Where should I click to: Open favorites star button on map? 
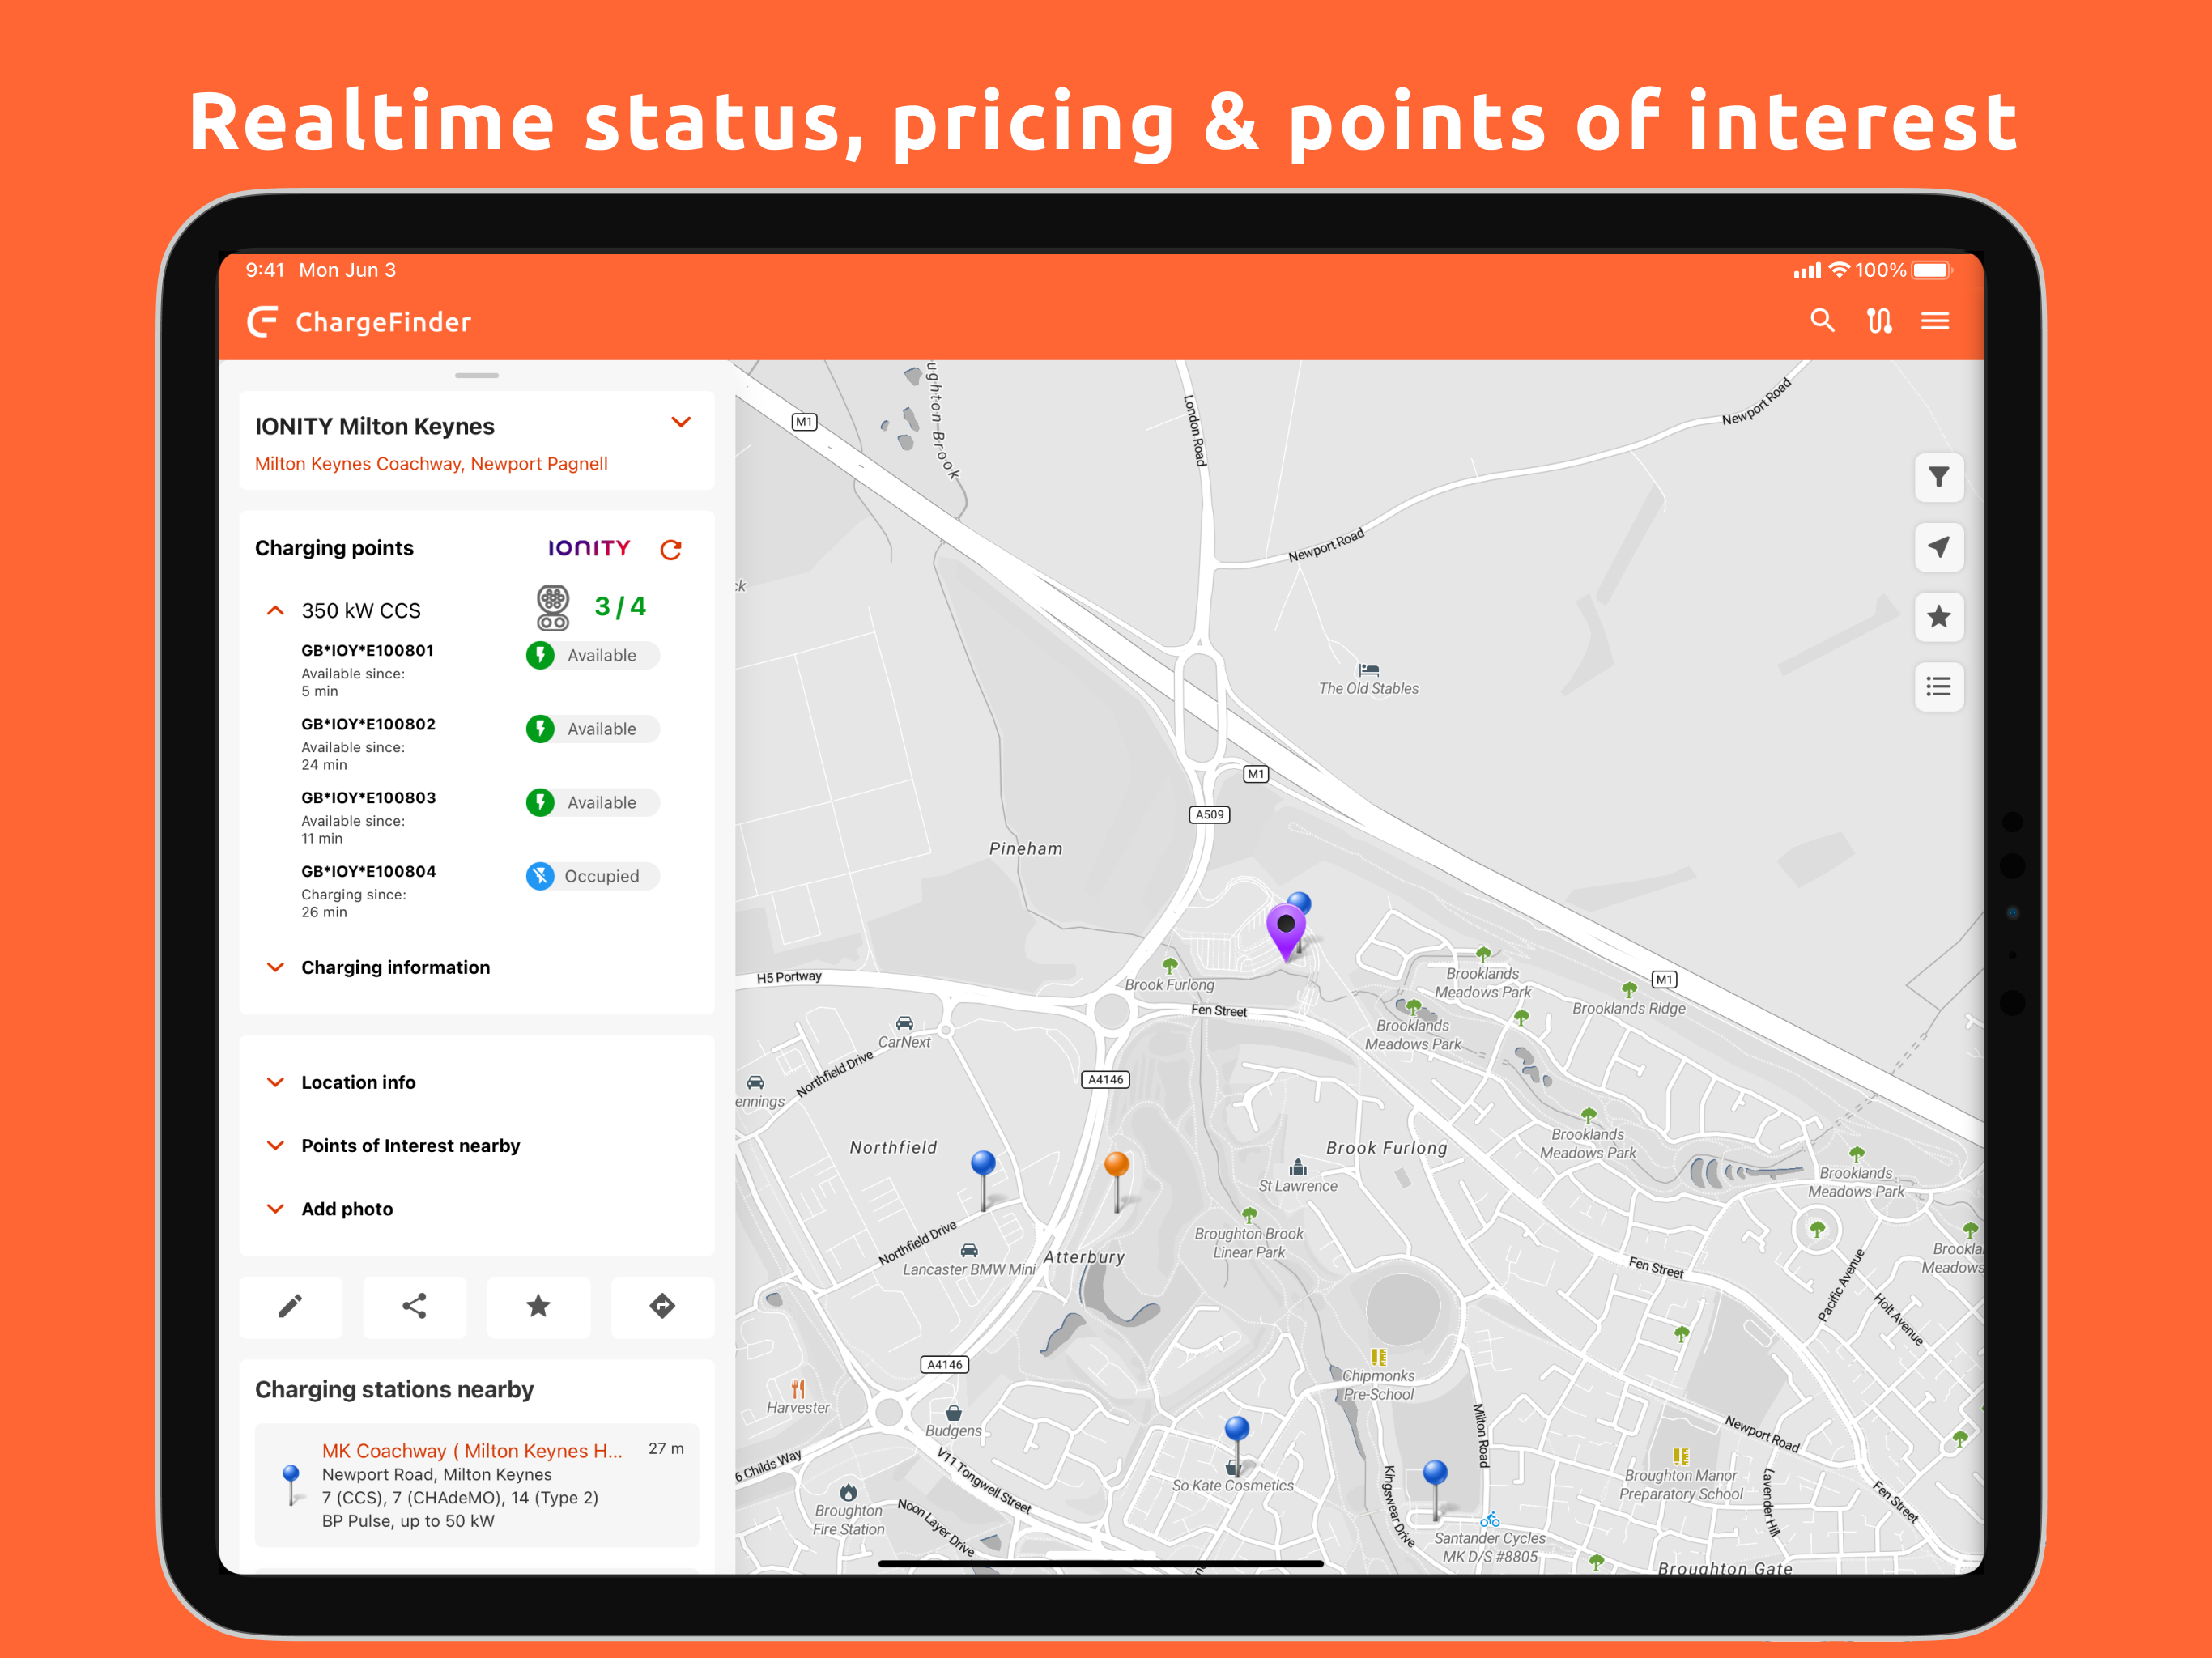click(1939, 617)
